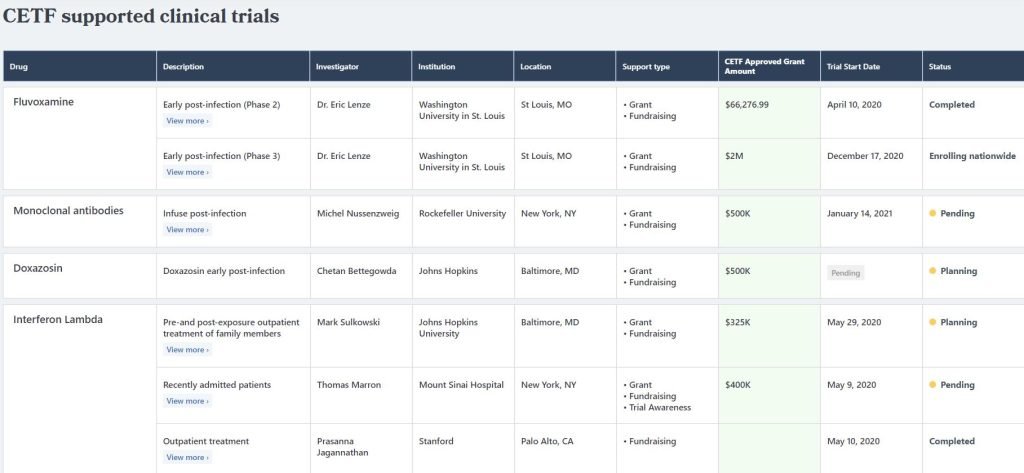Screen dimensions: 1024x473
Task: Click the gray Pending start date badge
Action: [x=846, y=272]
